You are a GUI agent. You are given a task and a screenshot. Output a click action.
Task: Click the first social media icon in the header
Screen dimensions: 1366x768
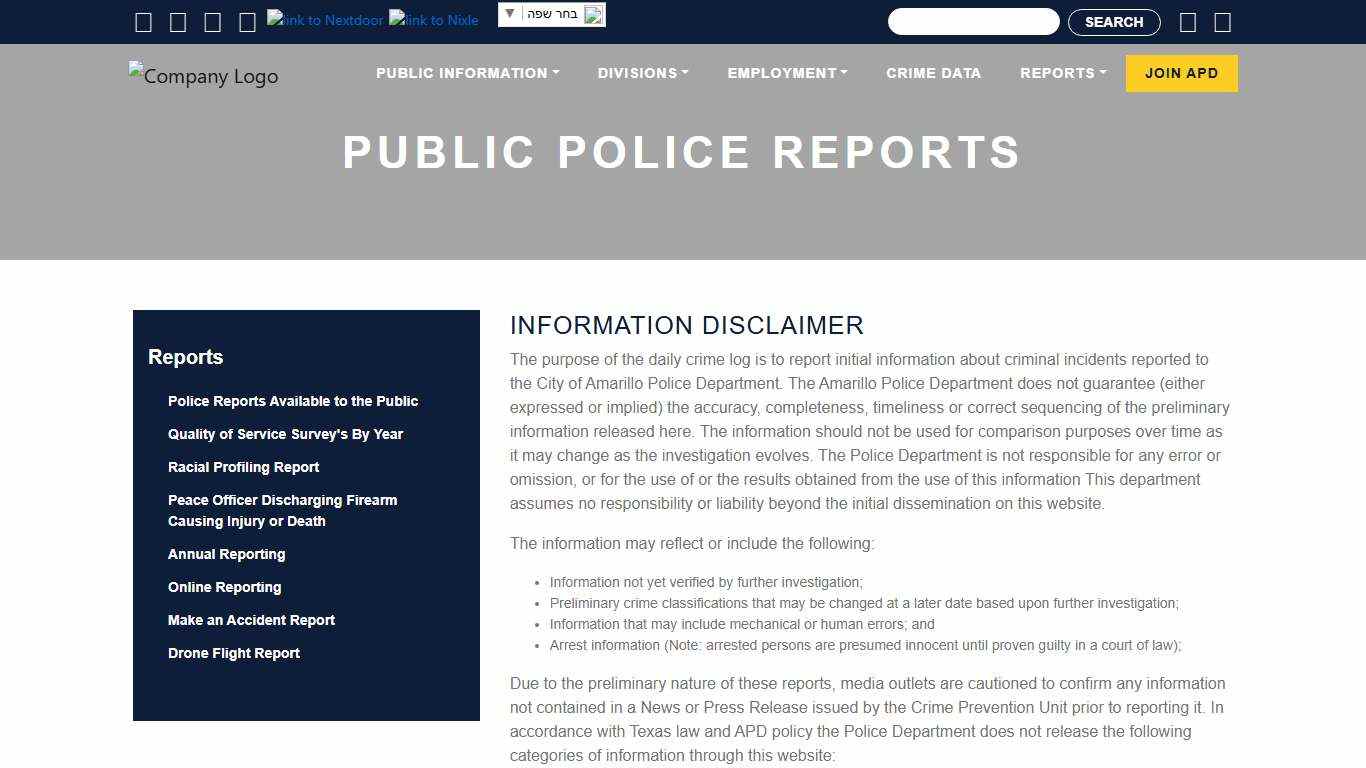pos(143,21)
